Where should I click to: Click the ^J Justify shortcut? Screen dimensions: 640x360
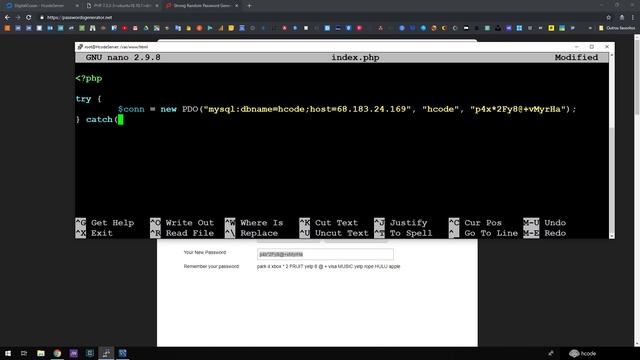click(401, 223)
